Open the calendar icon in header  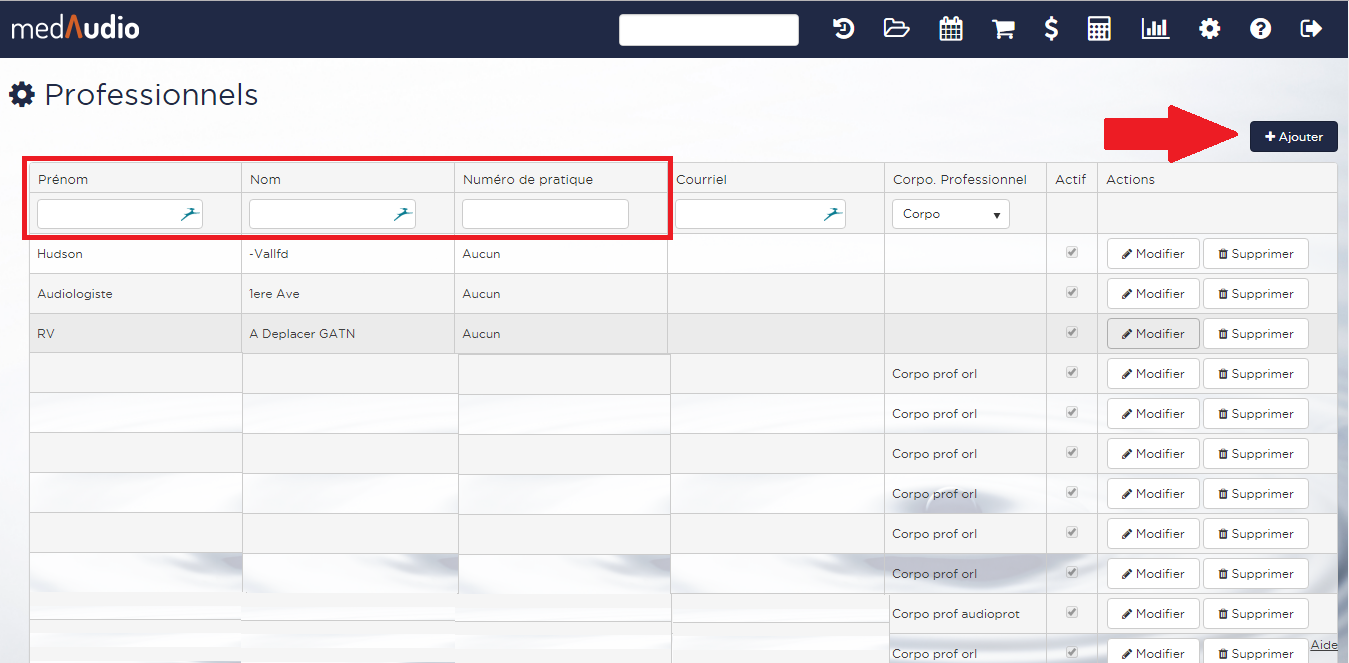click(950, 29)
